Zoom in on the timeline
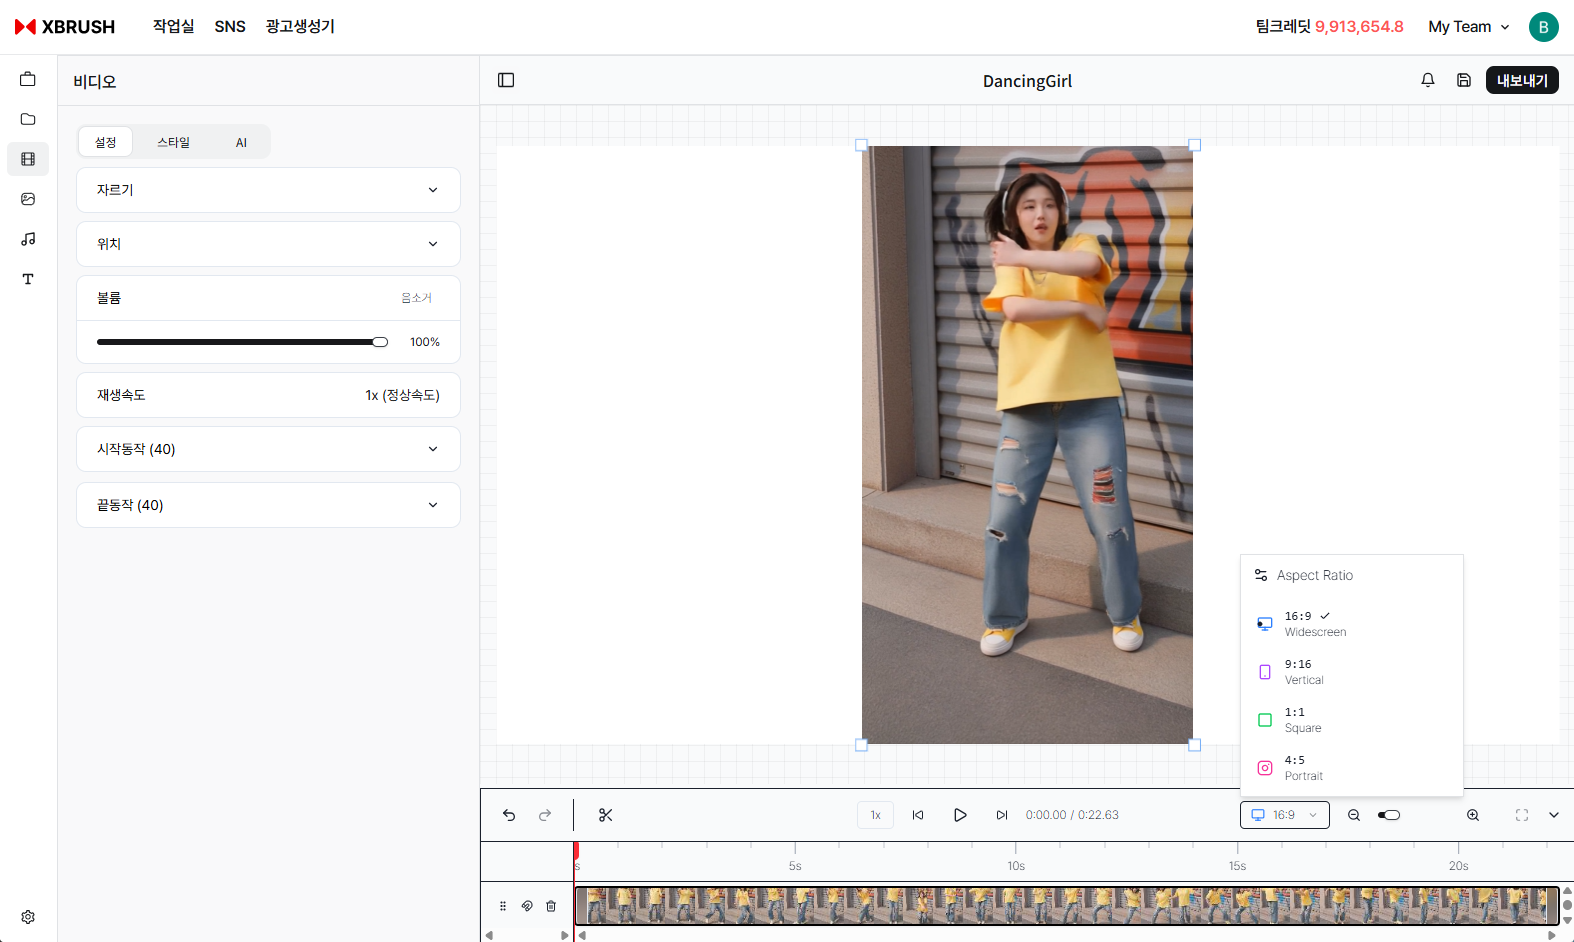The image size is (1574, 942). [x=1473, y=815]
